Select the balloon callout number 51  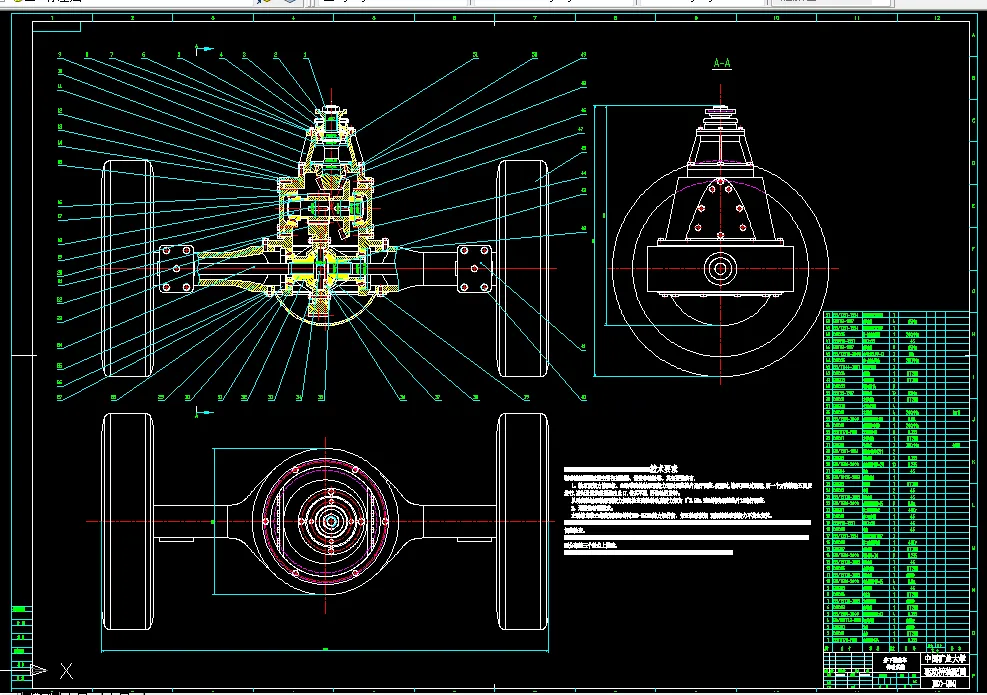click(x=475, y=55)
